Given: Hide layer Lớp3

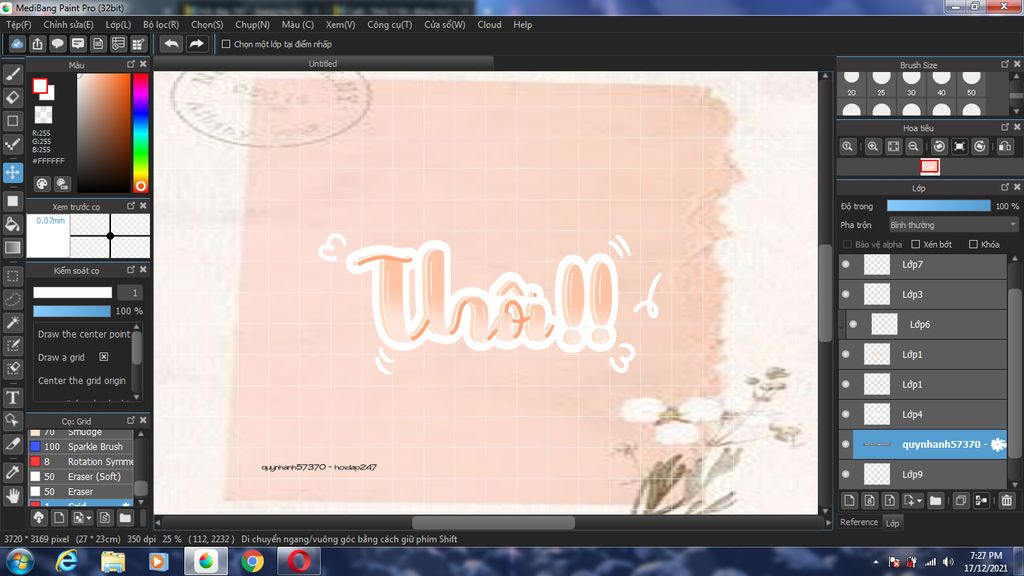Looking at the screenshot, I should point(846,295).
